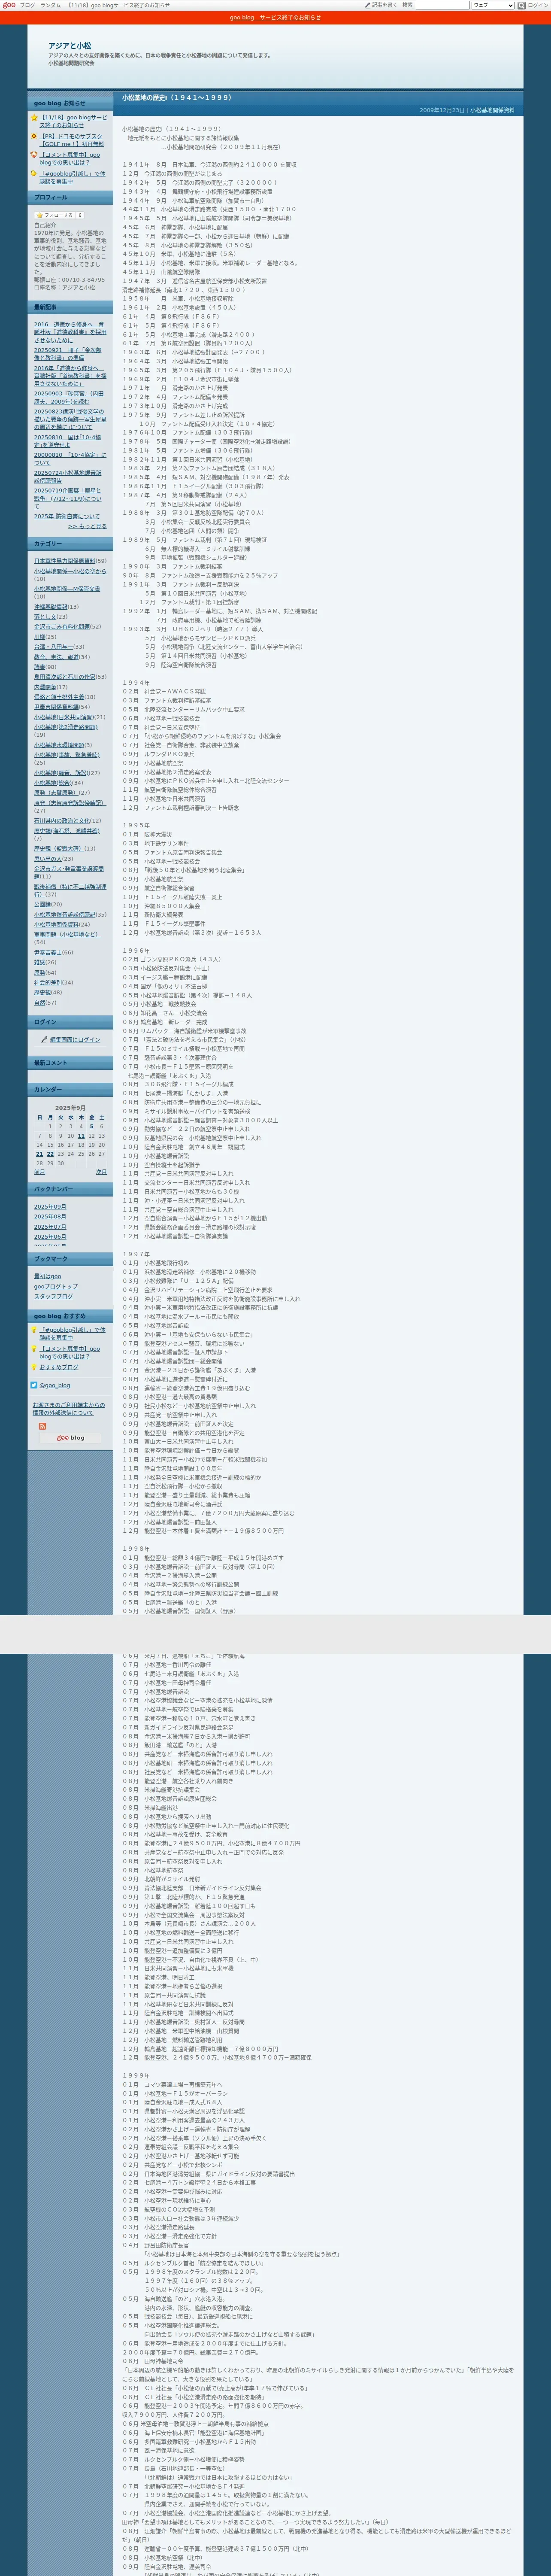Viewport: 551px width, 2576px height.
Task: Open the ランダム link in the top bar
Action: (50, 5)
